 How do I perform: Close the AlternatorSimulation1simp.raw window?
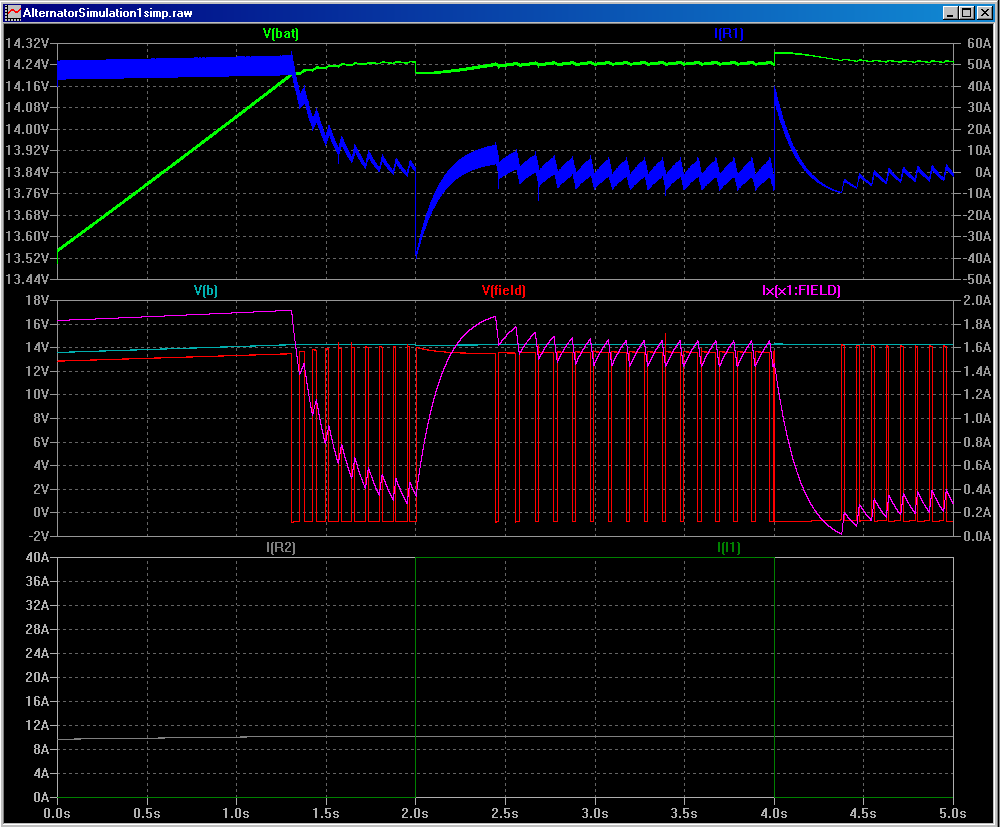(x=985, y=13)
